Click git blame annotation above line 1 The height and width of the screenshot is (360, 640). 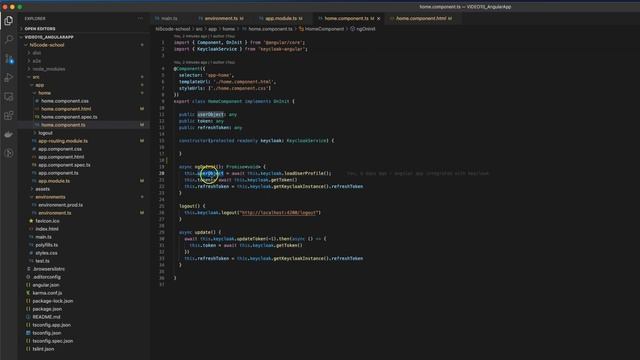click(x=204, y=36)
